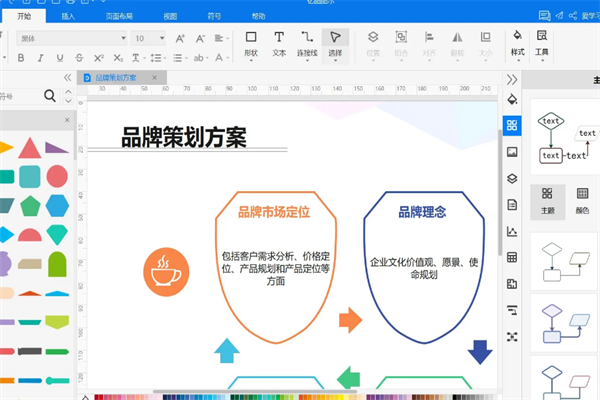This screenshot has width=600, height=400.
Task: Toggle superscript formatting
Action: (99, 58)
